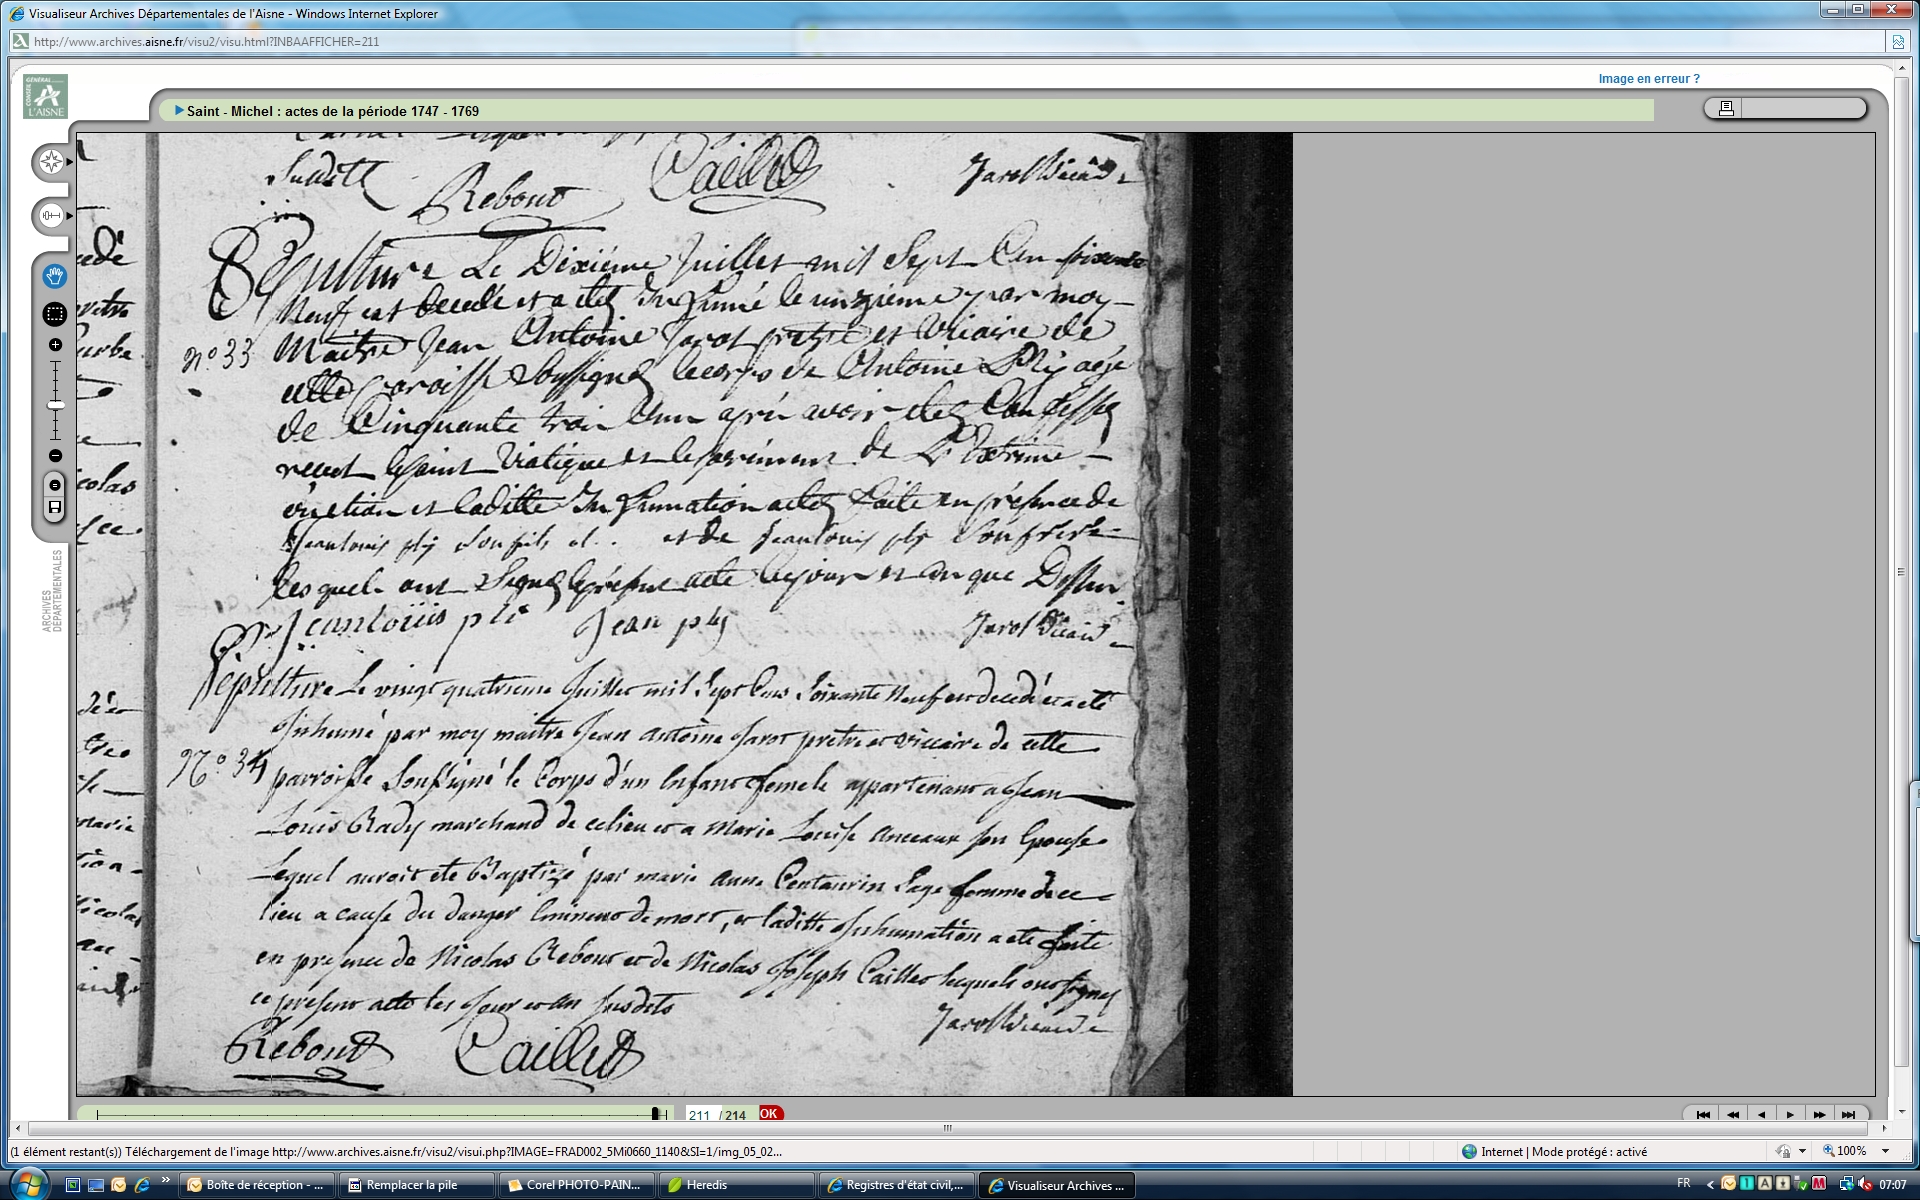Open the contrast adjustment tool
The height and width of the screenshot is (1200, 1920).
click(x=51, y=216)
